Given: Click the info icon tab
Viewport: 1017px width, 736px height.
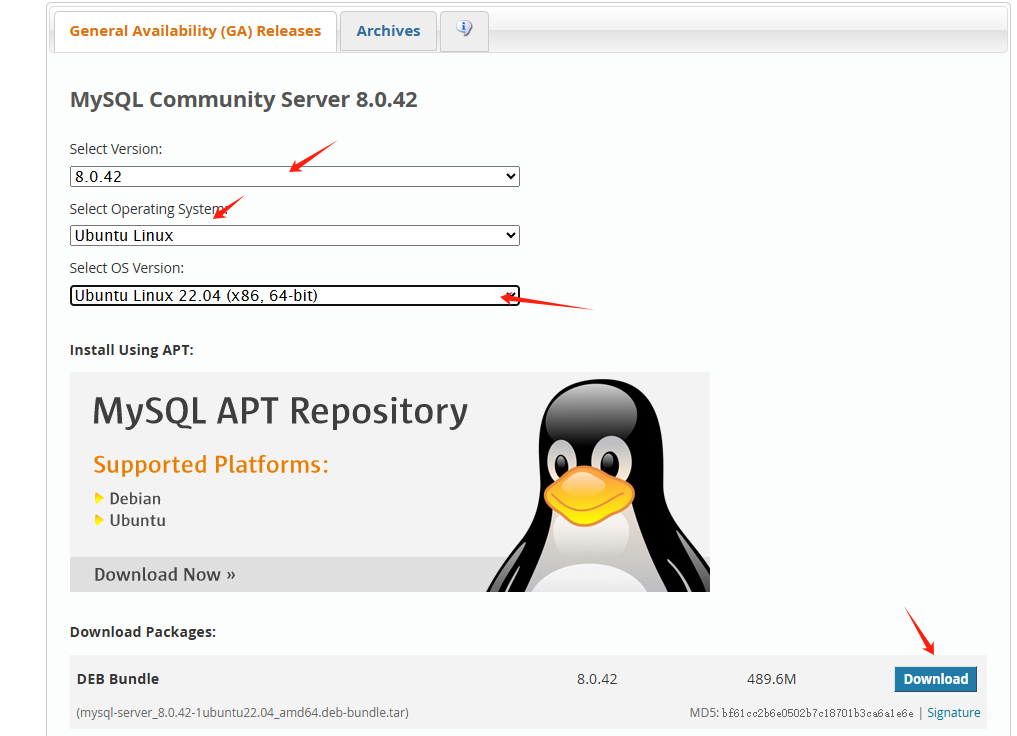Looking at the screenshot, I should tap(463, 30).
